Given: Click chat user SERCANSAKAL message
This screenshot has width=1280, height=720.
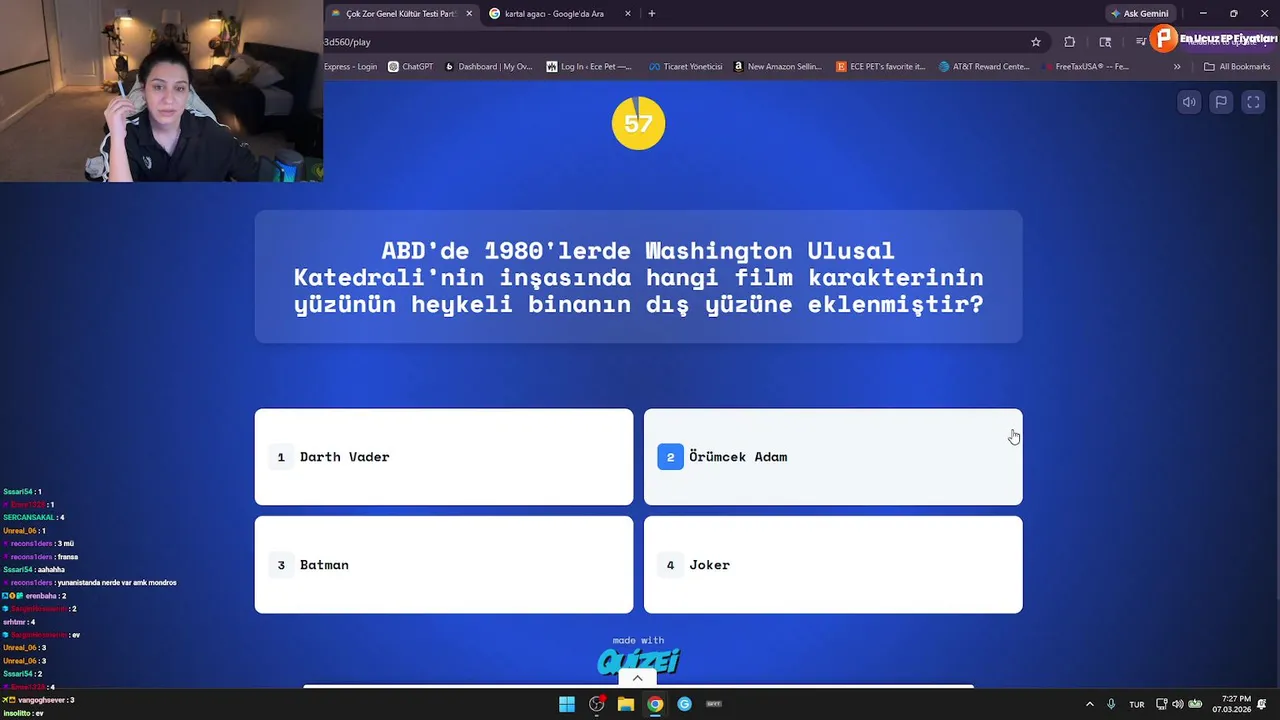Looking at the screenshot, I should pos(33,518).
